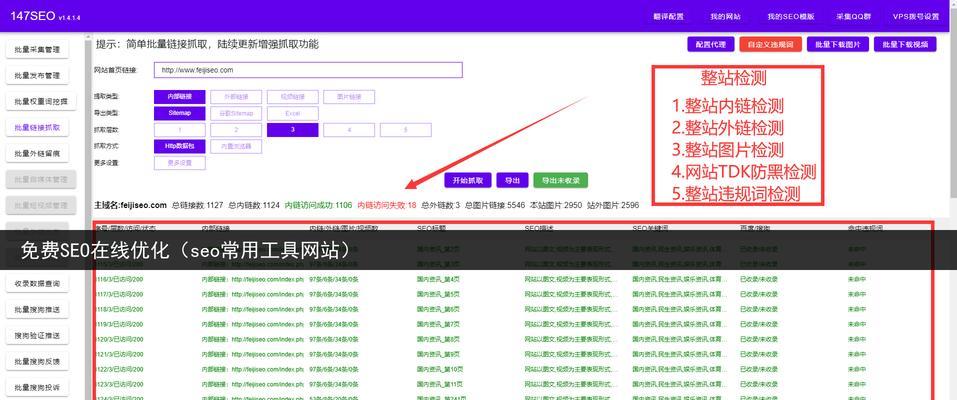
Task: Open 我的SEO模板 in top navigation
Action: pyautogui.click(x=791, y=16)
